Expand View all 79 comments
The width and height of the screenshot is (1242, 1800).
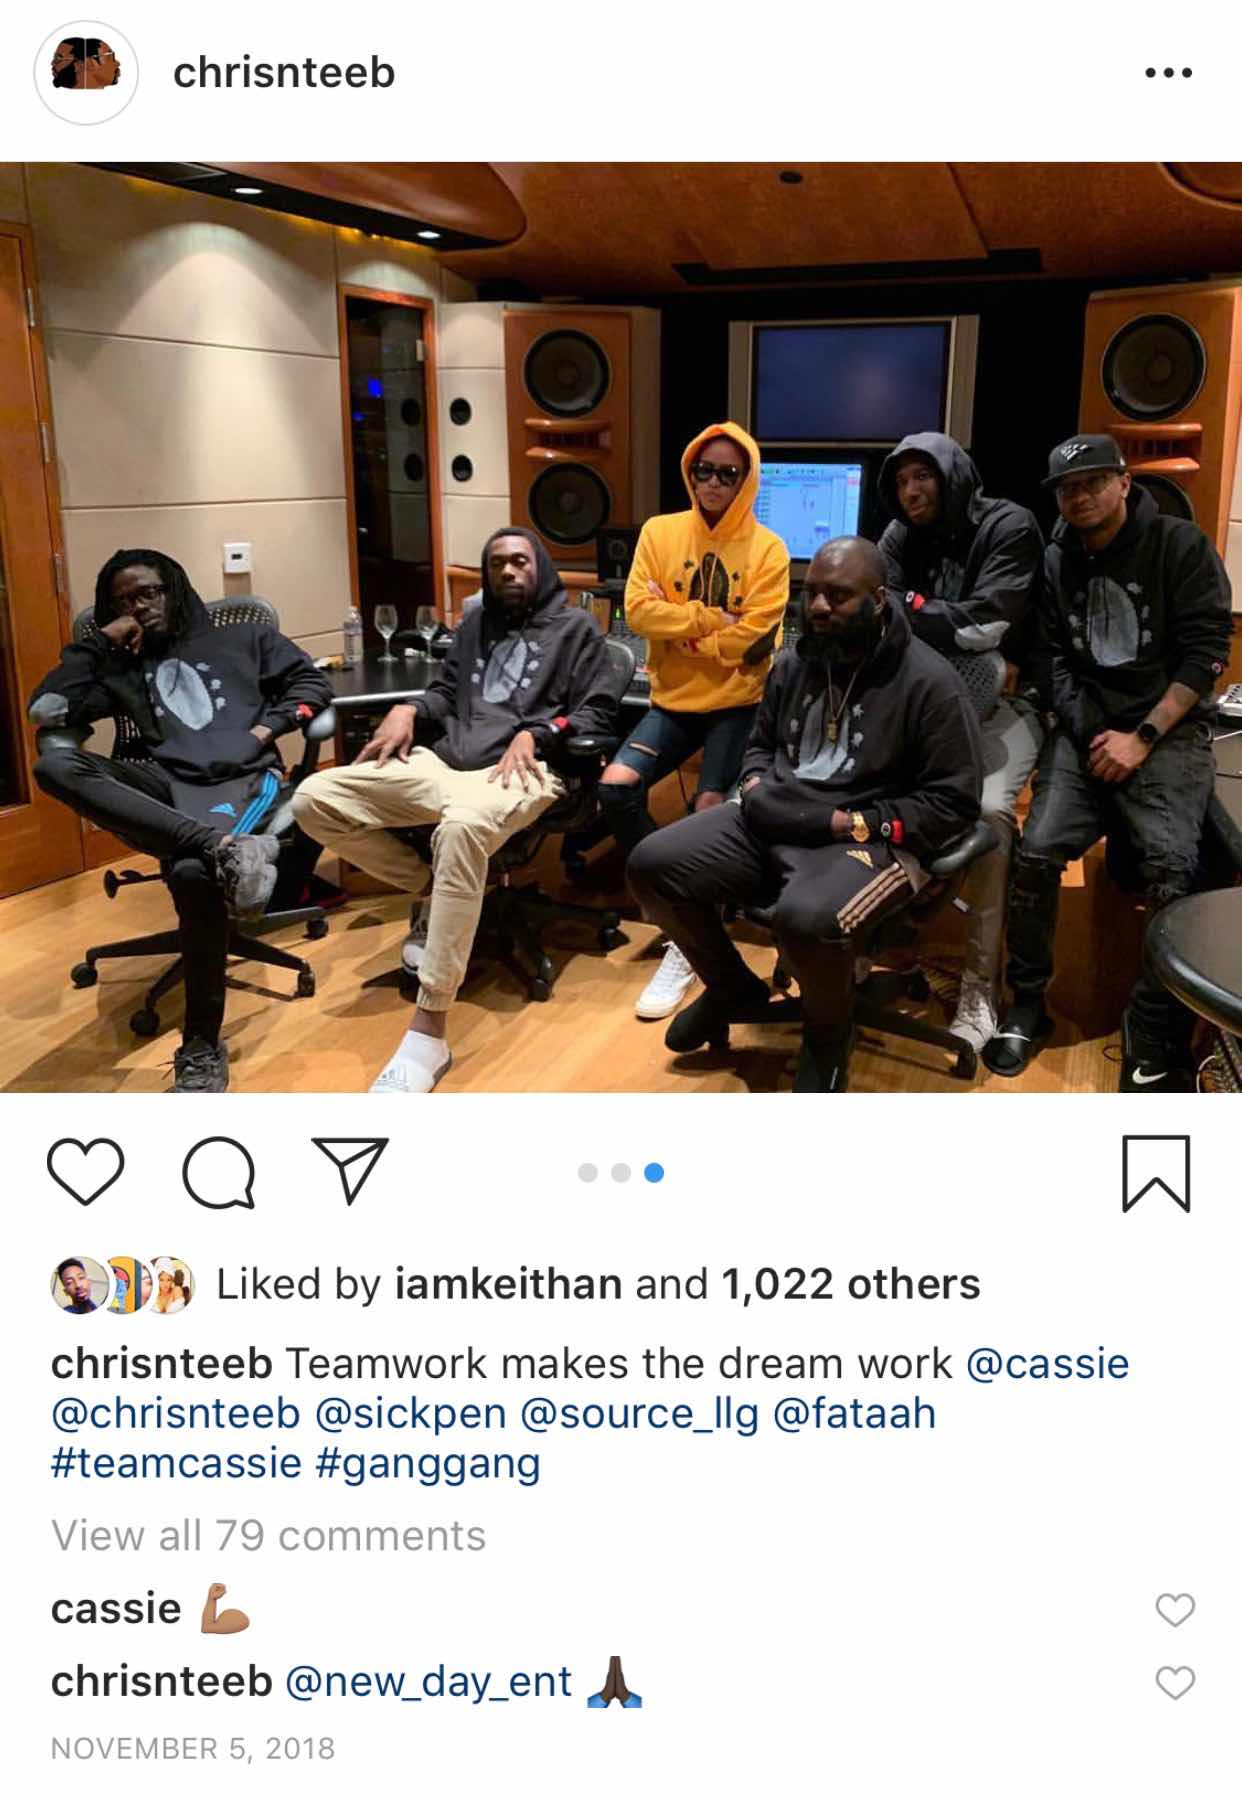(268, 1535)
